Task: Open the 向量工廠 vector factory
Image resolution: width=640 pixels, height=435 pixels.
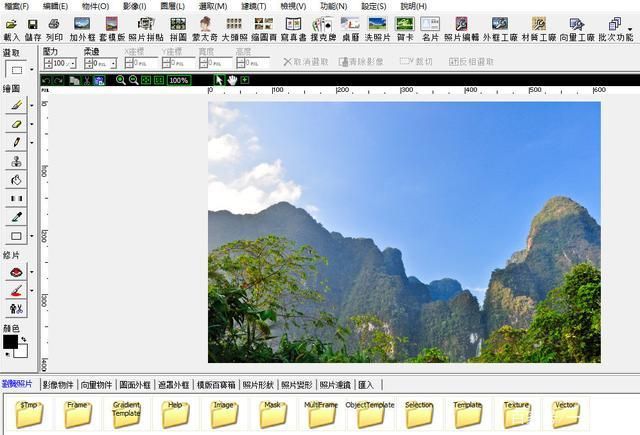Action: click(577, 29)
